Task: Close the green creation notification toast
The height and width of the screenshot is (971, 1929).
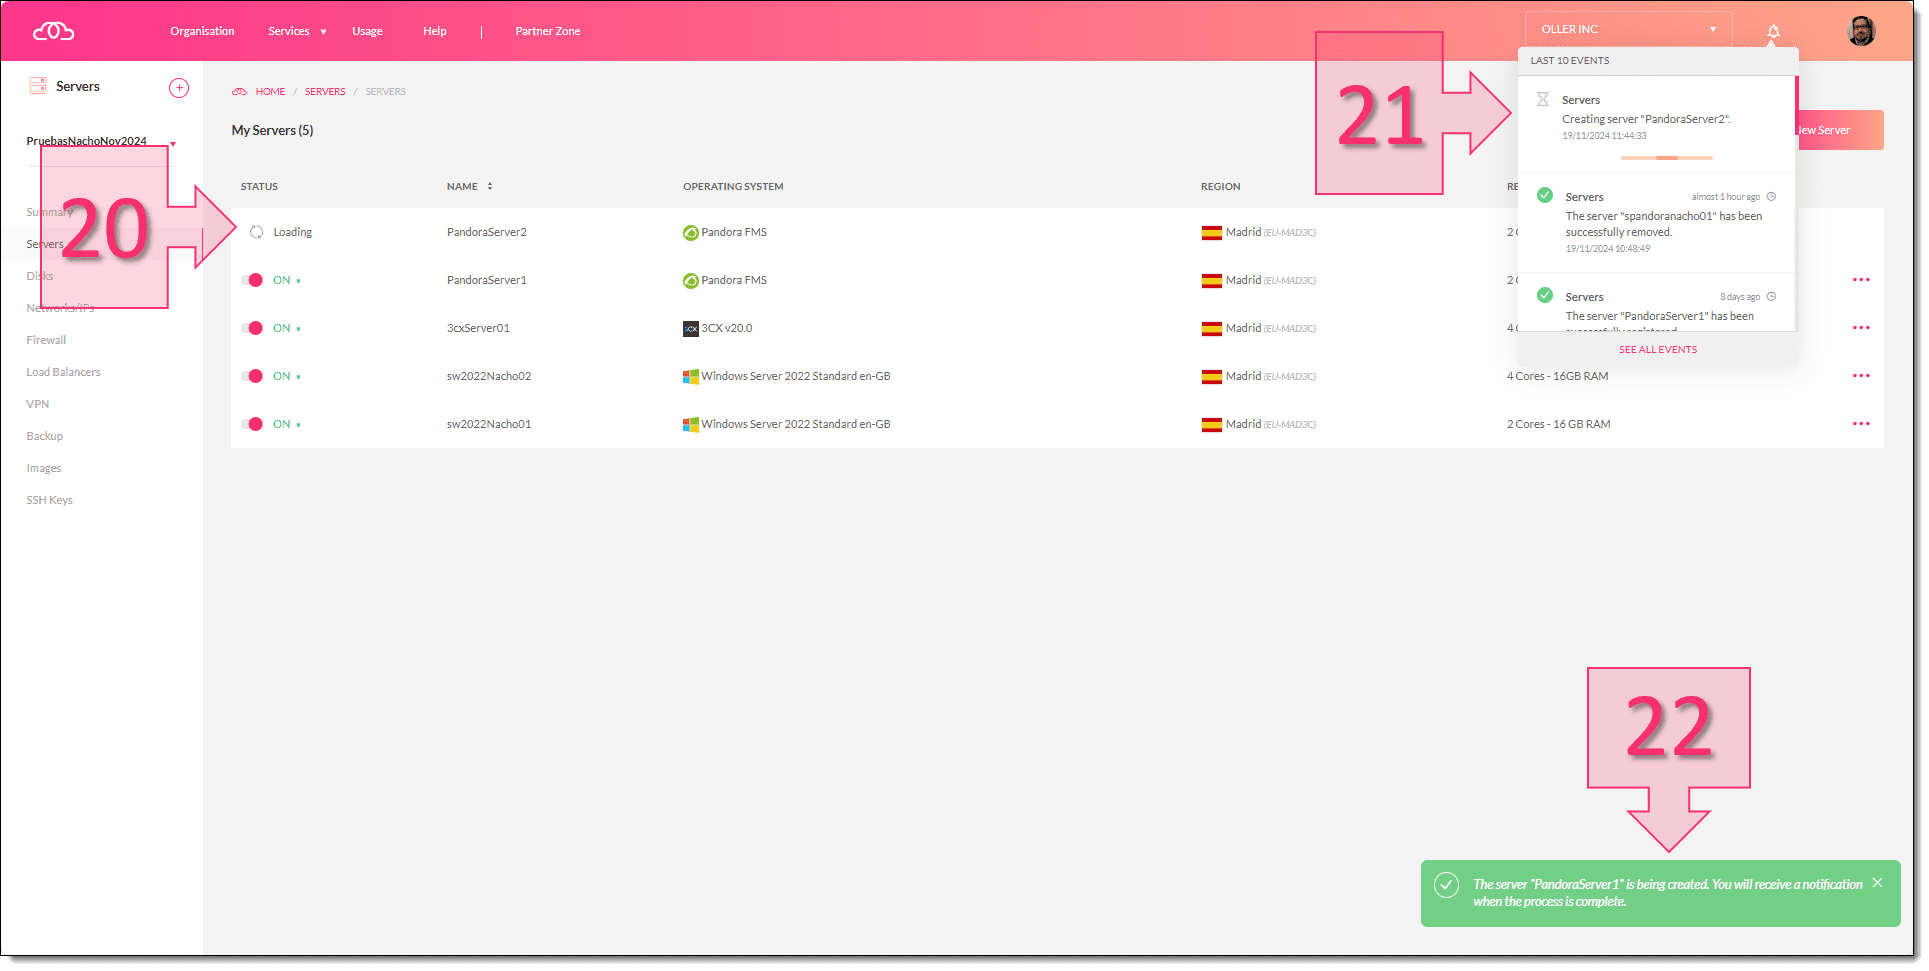Action: tap(1877, 883)
